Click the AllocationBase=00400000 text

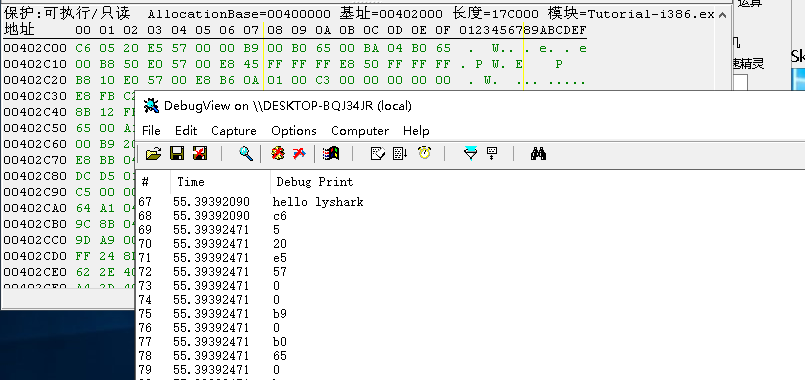pyautogui.click(x=240, y=14)
